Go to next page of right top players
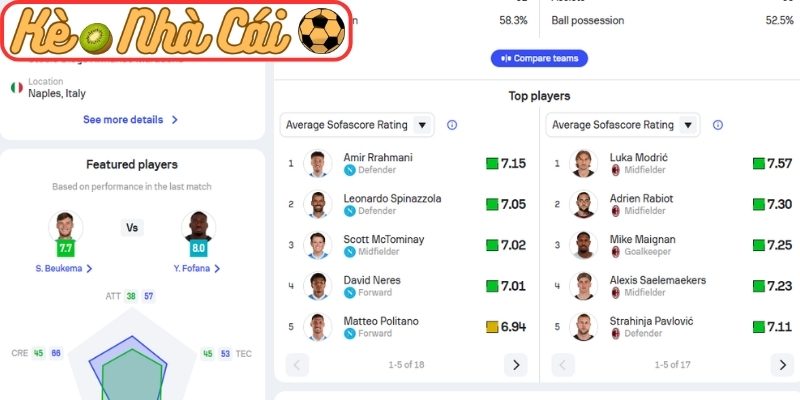This screenshot has height=400, width=800. pos(781,365)
